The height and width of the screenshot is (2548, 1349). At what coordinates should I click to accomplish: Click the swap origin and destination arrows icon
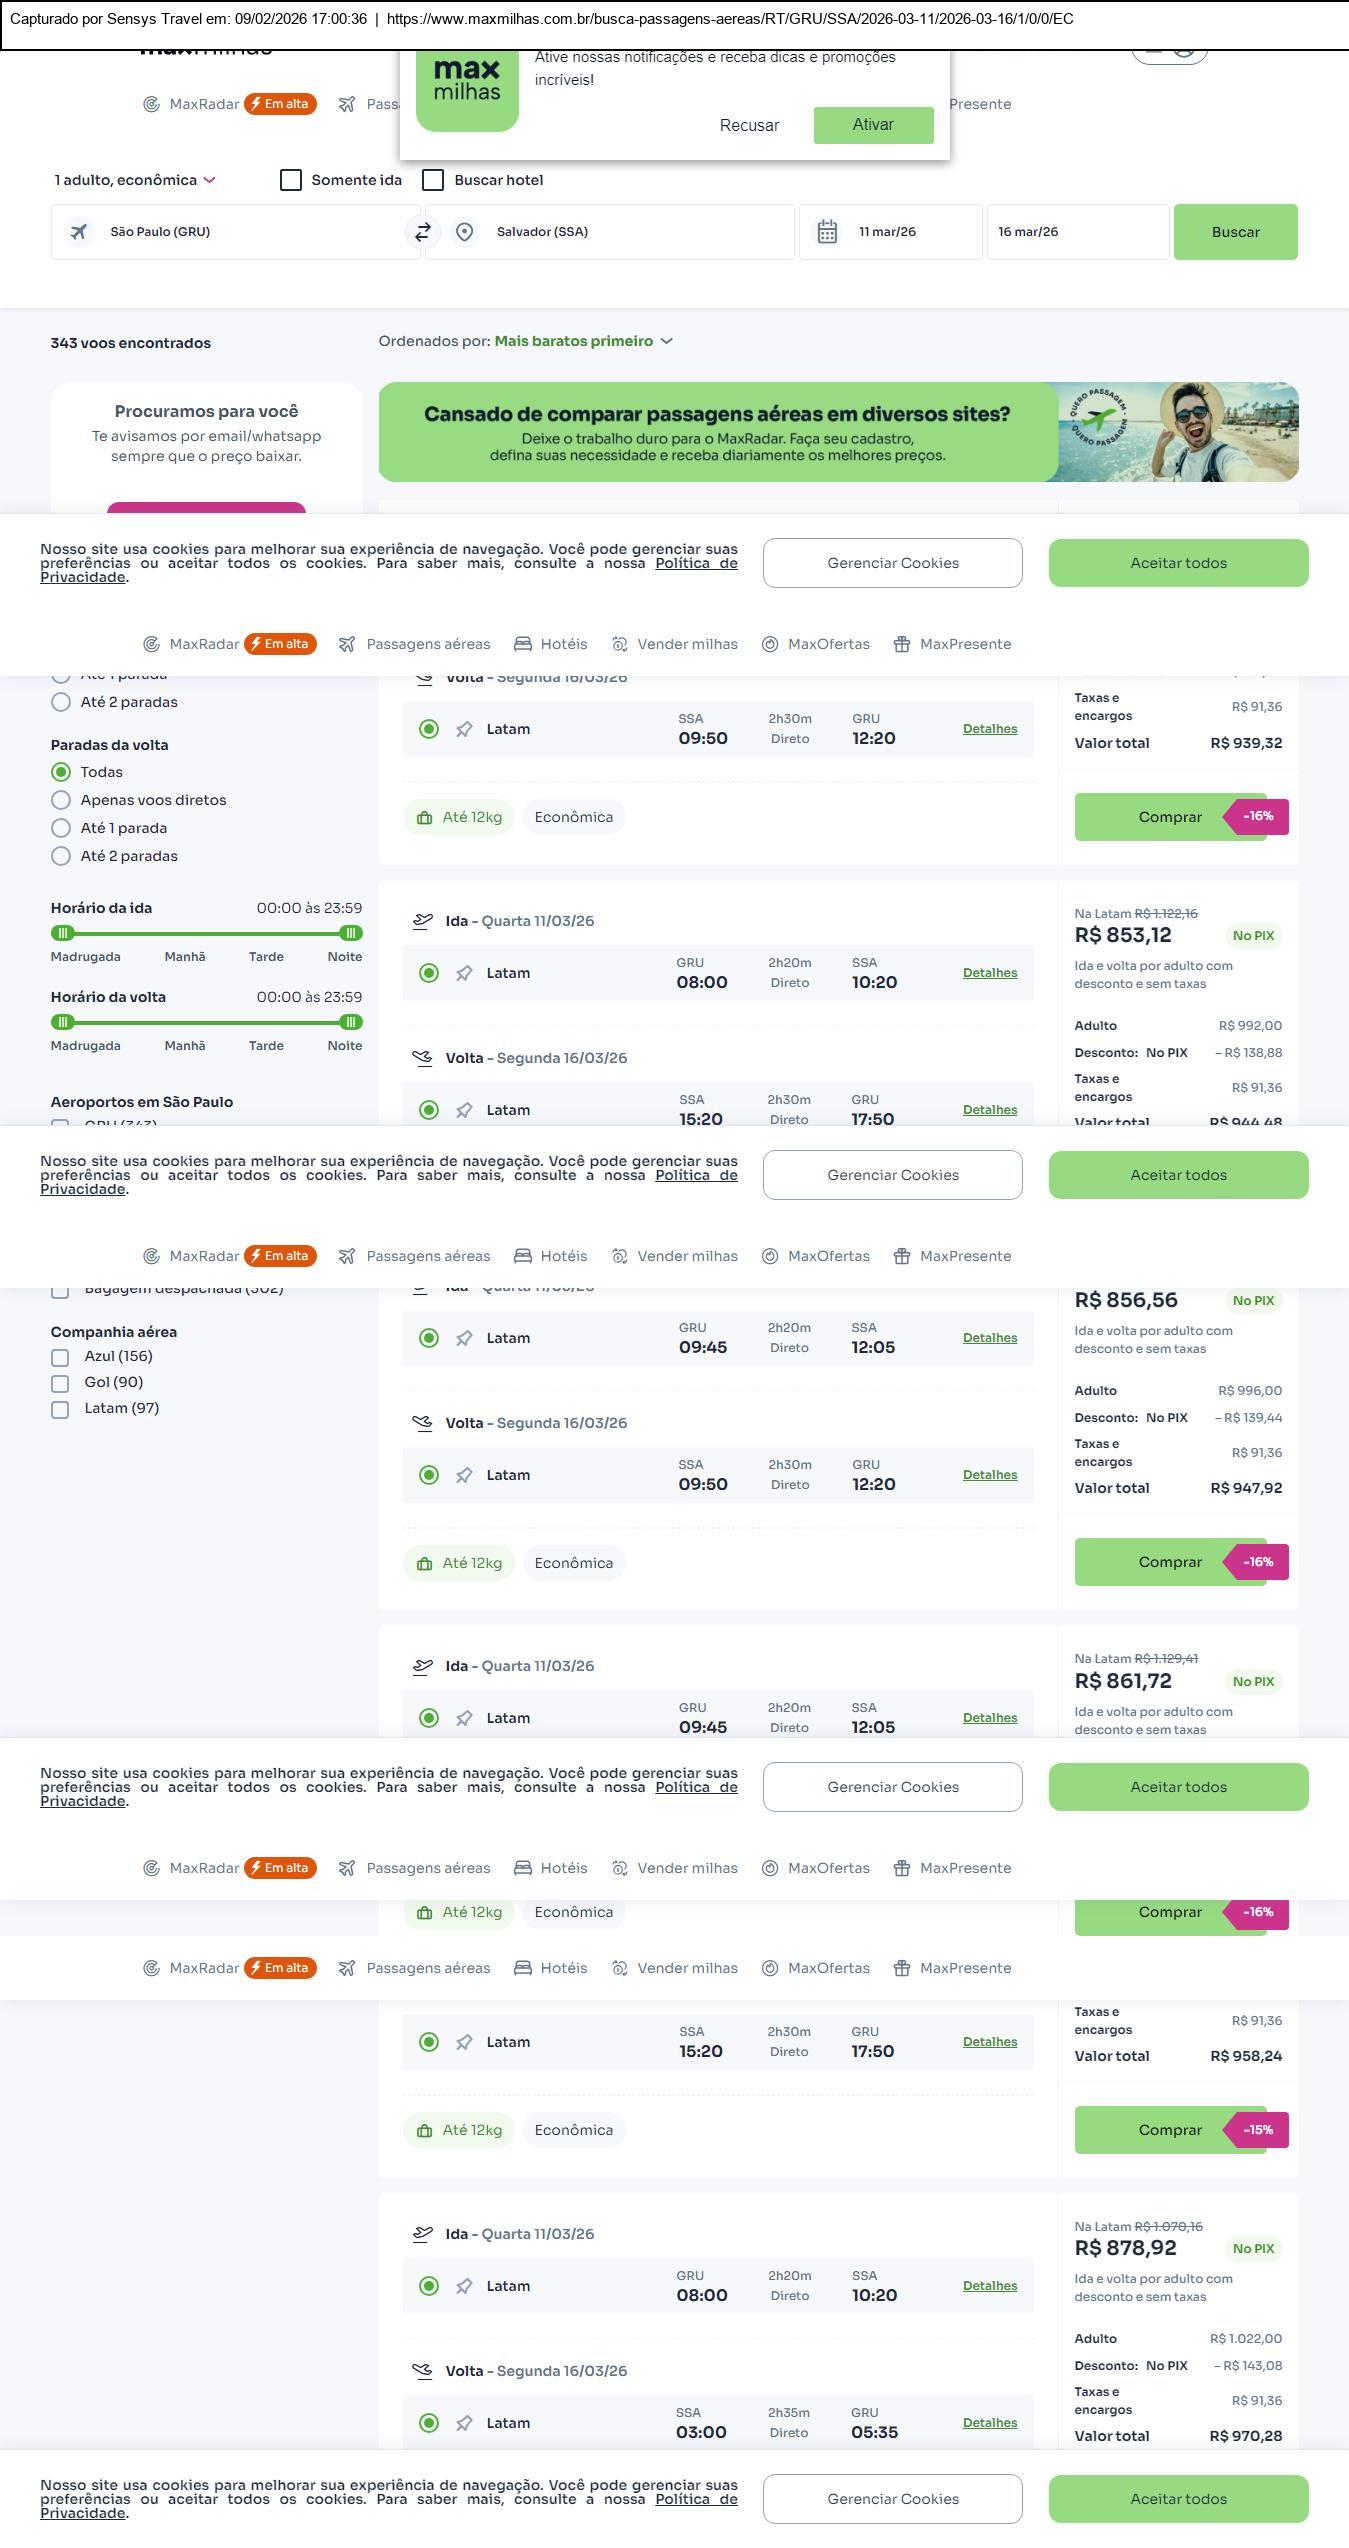(423, 232)
